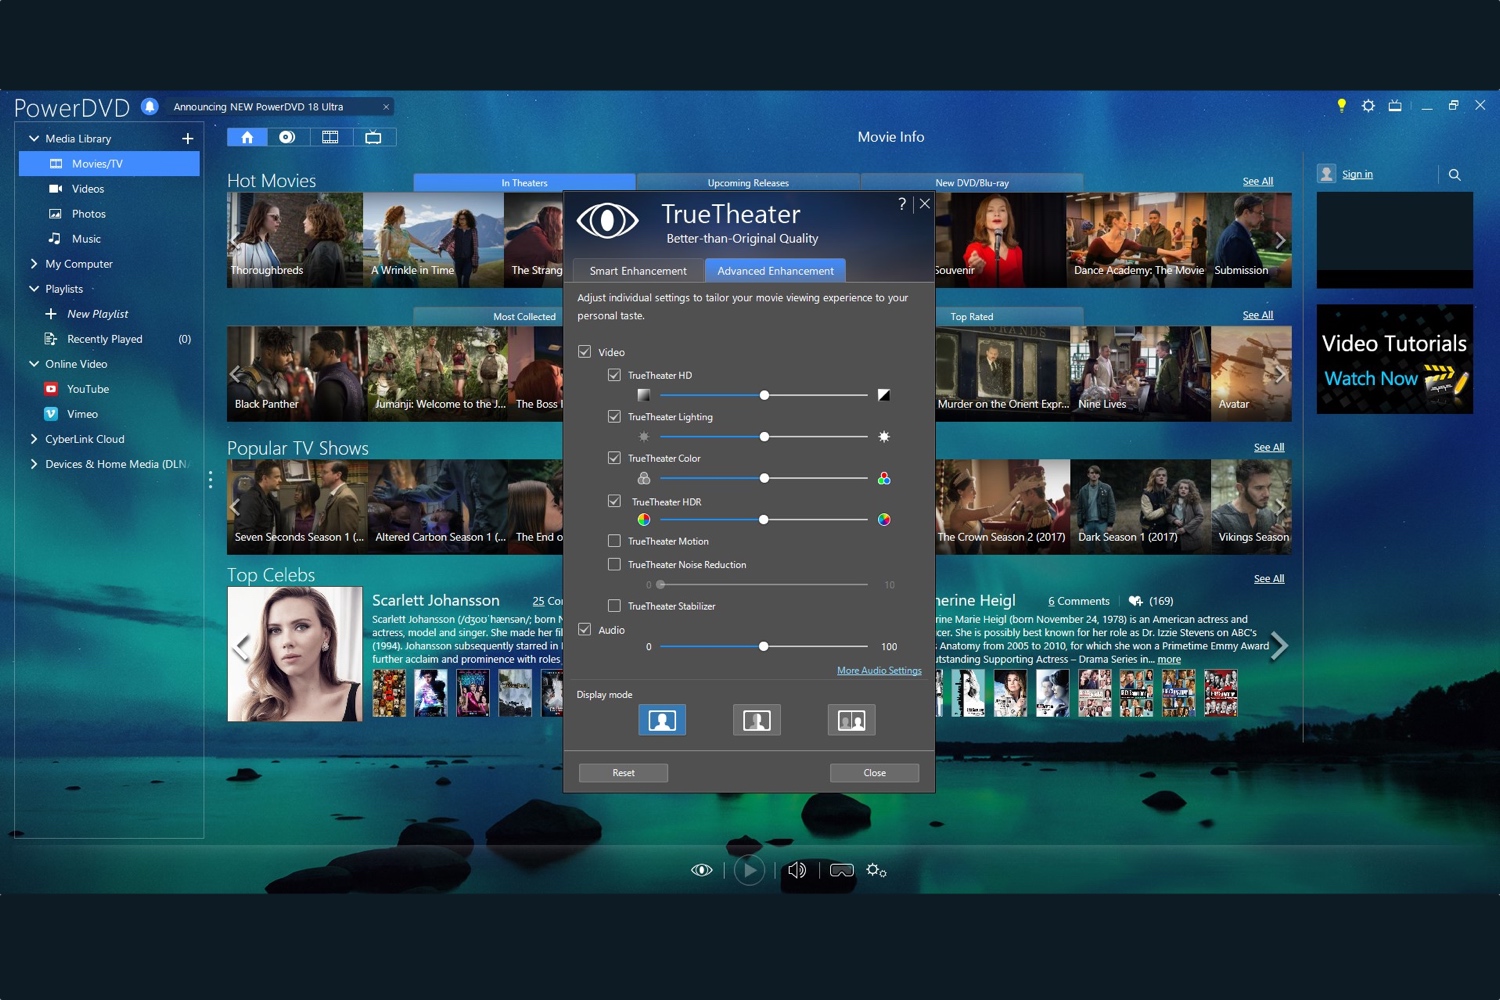Toggle TrueTheater Lighting checkbox

614,416
